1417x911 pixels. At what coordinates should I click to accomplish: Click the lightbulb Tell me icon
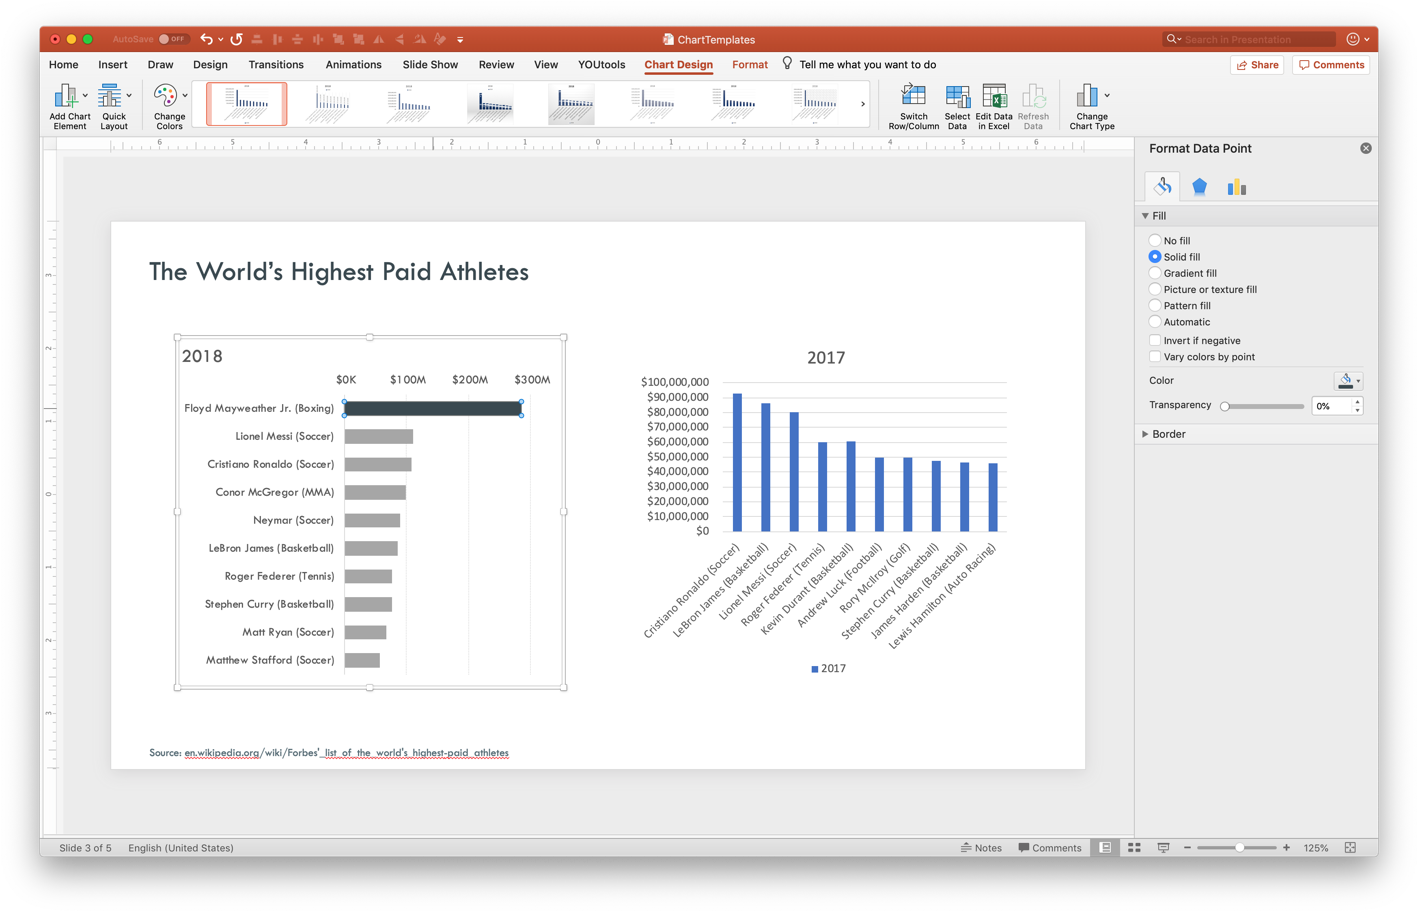coord(787,63)
